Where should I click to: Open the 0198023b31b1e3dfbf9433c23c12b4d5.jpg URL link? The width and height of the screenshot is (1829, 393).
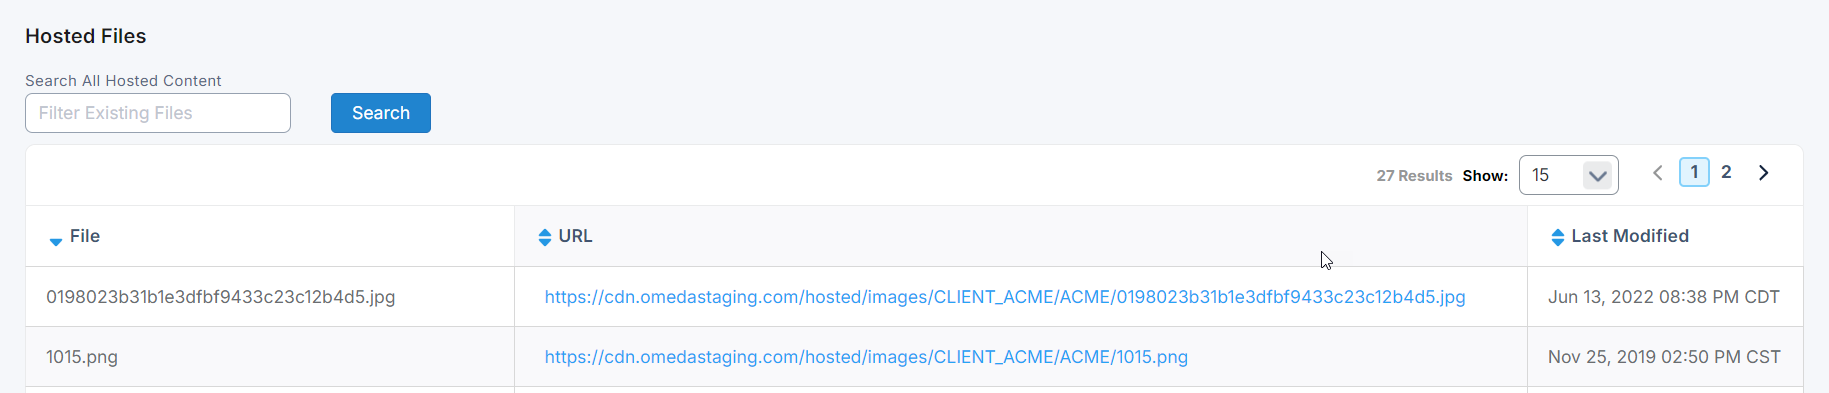1005,297
